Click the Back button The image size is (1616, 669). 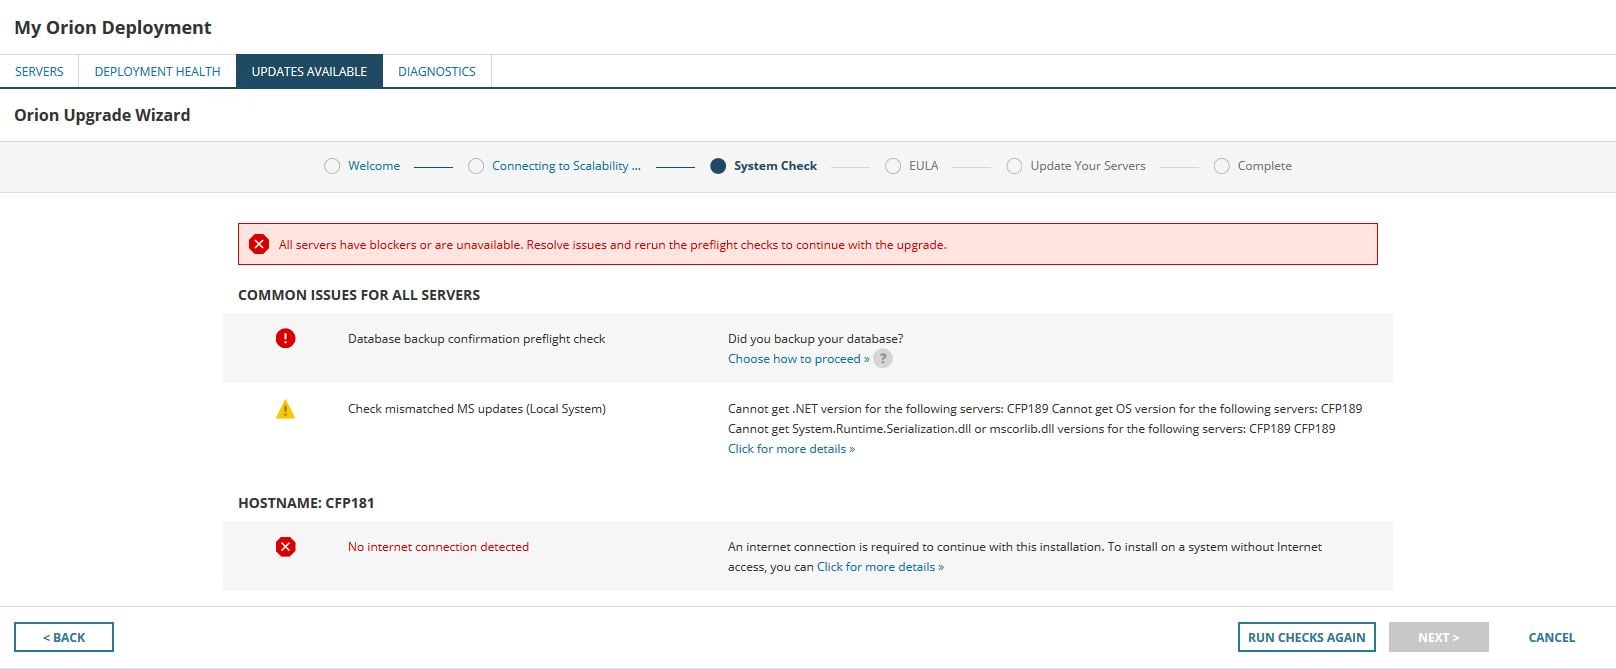[64, 637]
